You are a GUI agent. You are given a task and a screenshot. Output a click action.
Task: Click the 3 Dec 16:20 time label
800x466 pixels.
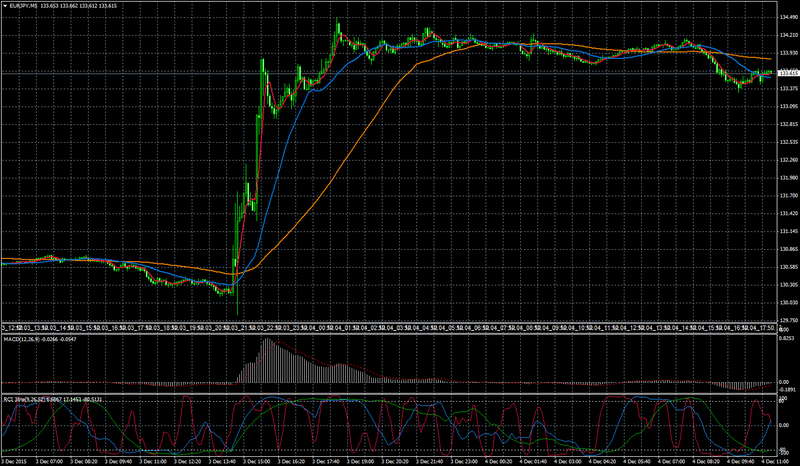(289, 460)
